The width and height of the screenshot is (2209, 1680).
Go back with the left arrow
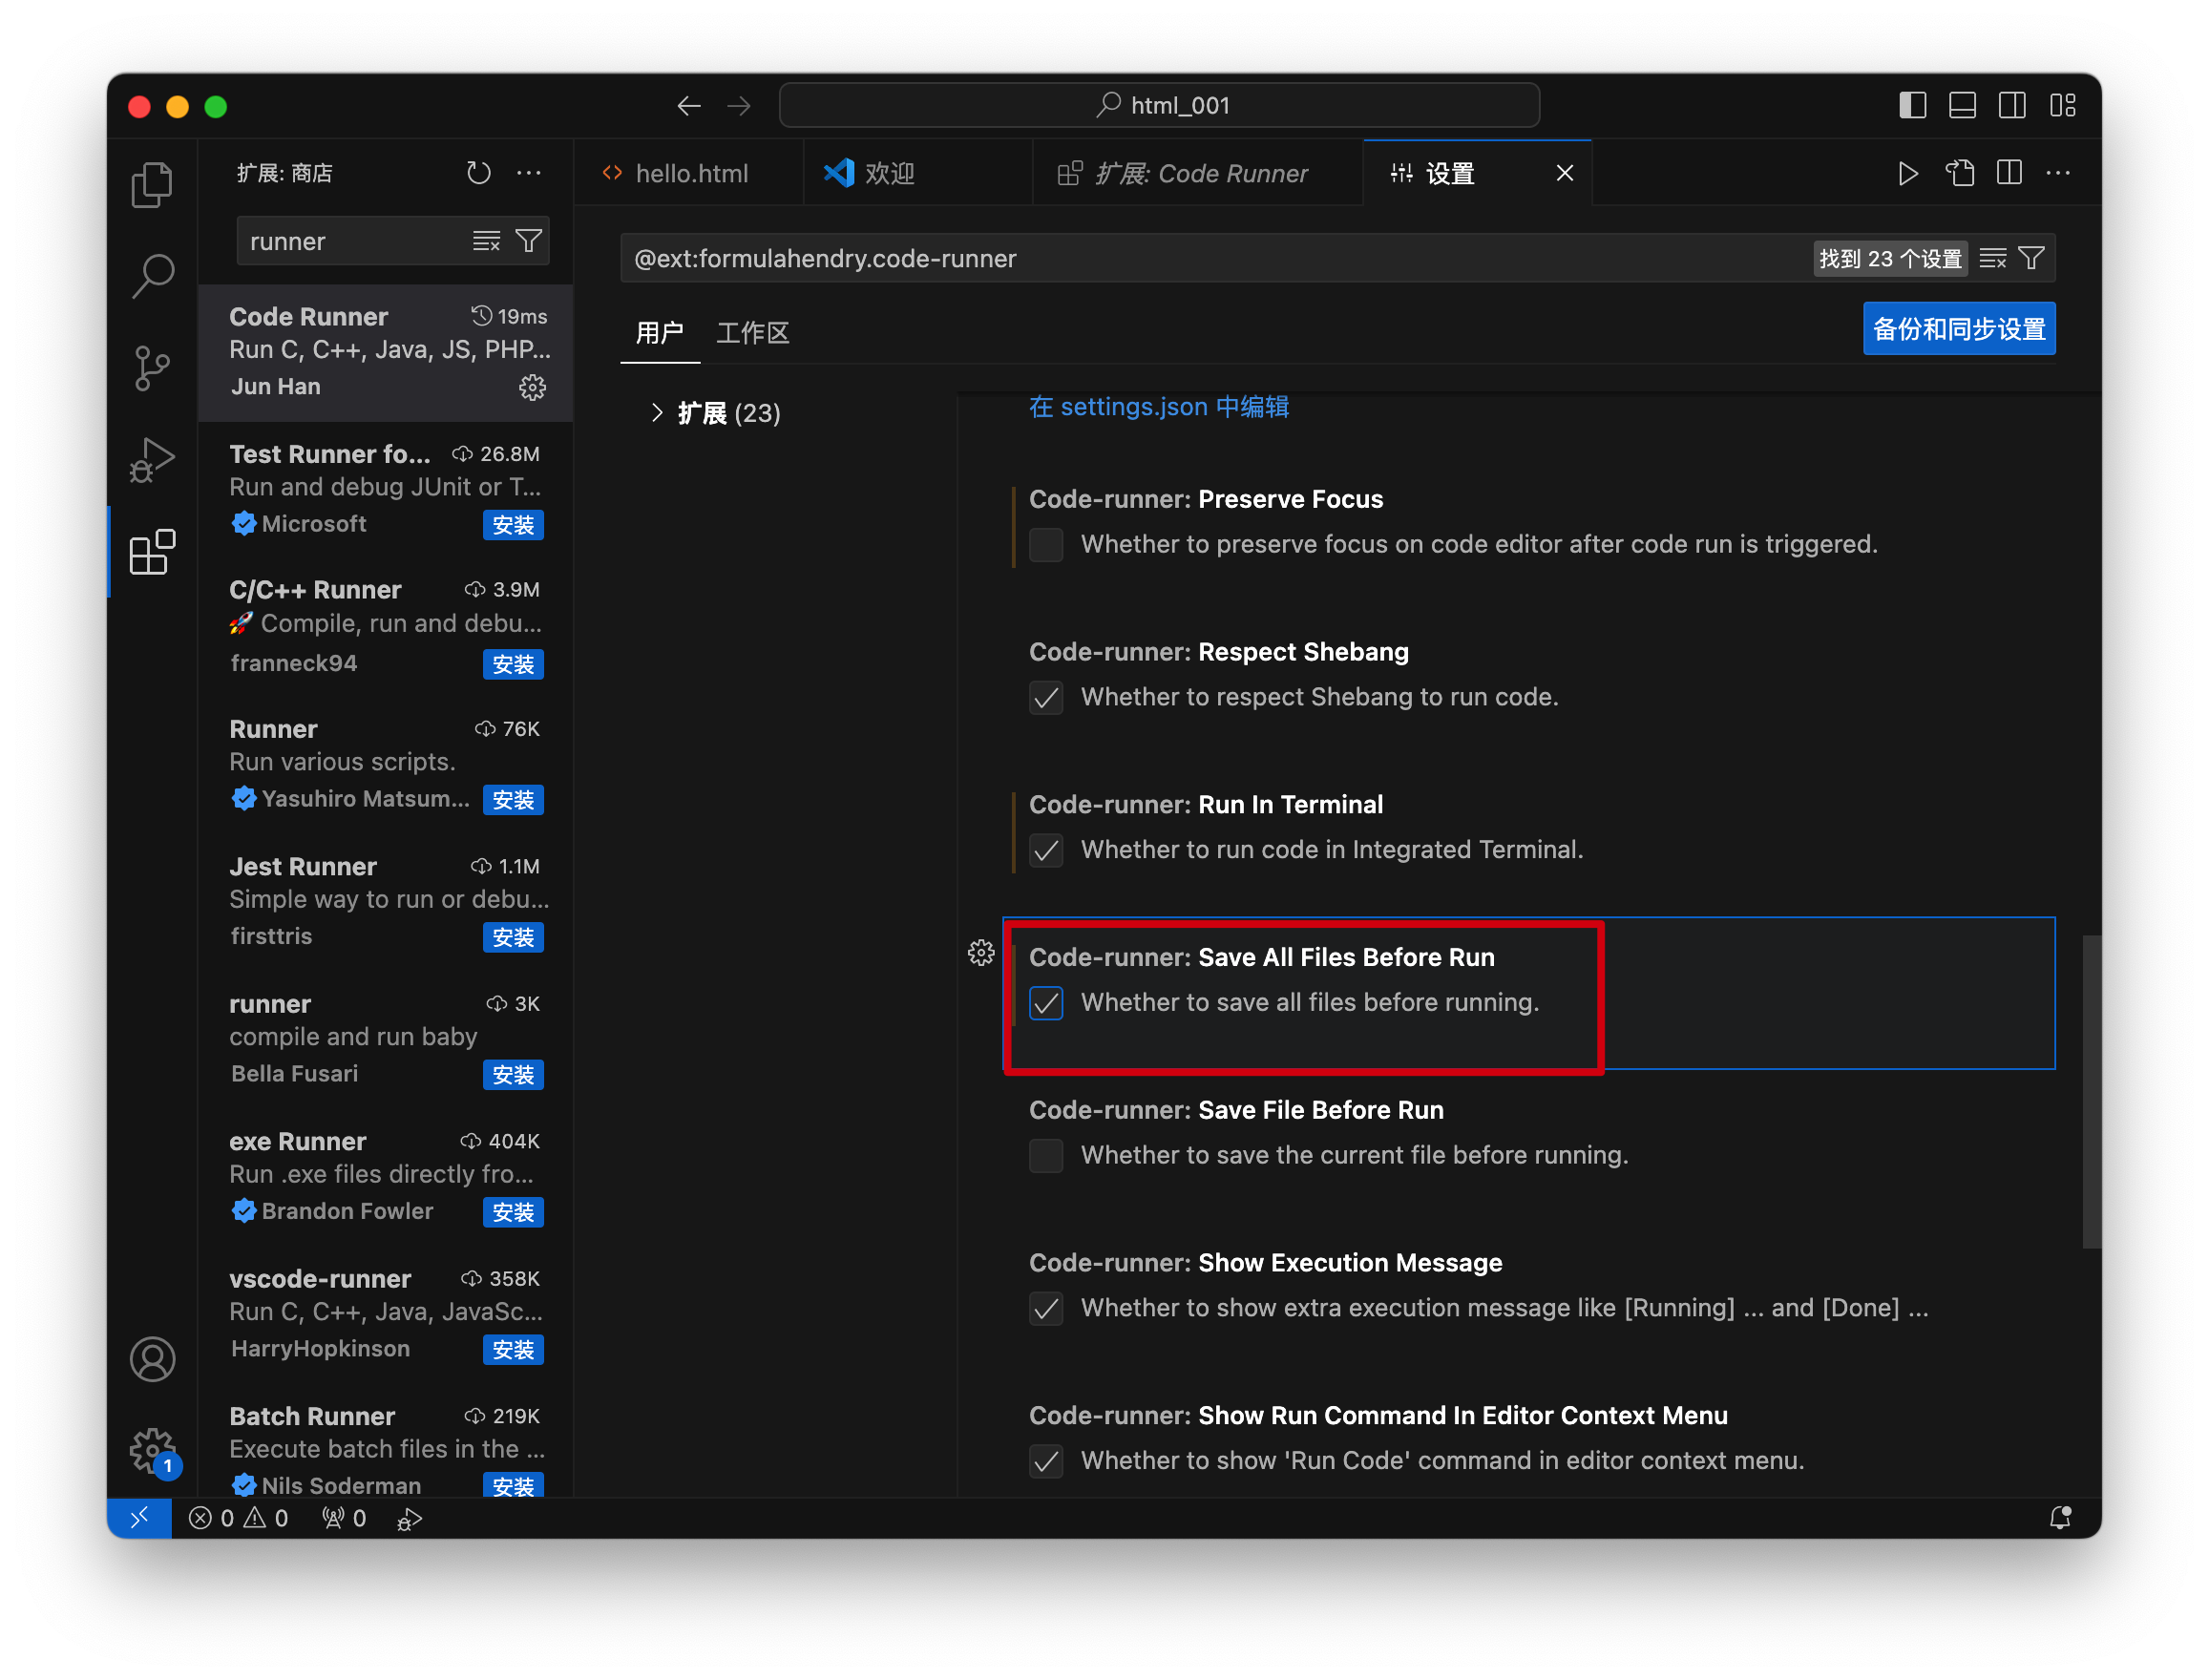[689, 106]
